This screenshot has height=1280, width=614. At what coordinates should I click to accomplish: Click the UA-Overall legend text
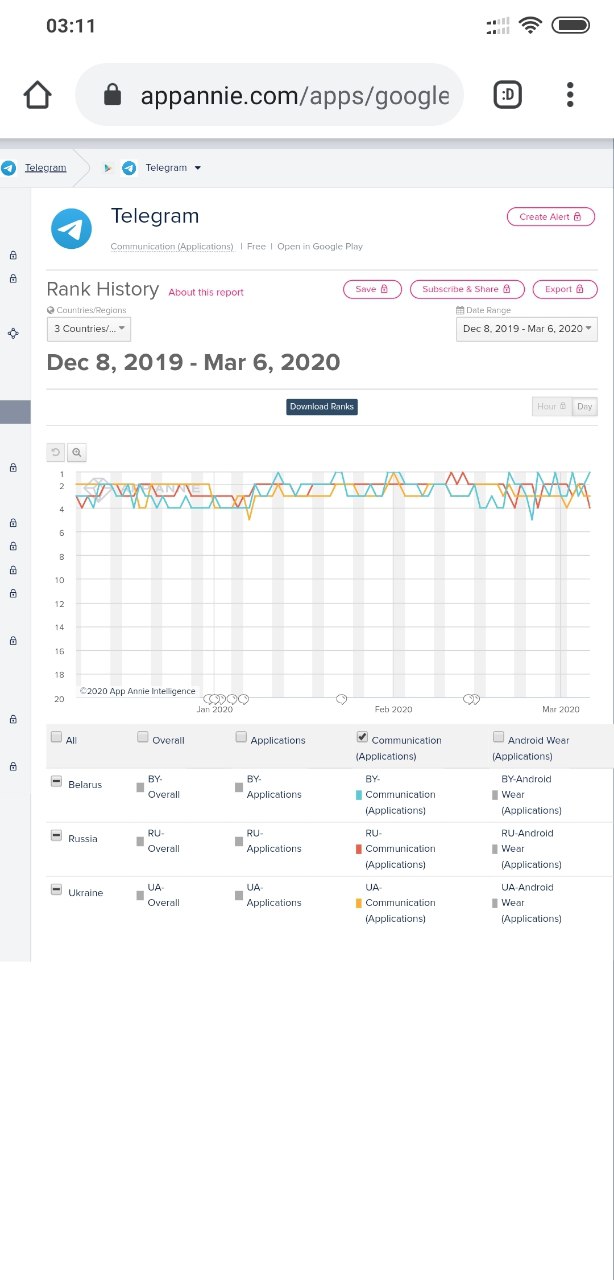[x=164, y=895]
